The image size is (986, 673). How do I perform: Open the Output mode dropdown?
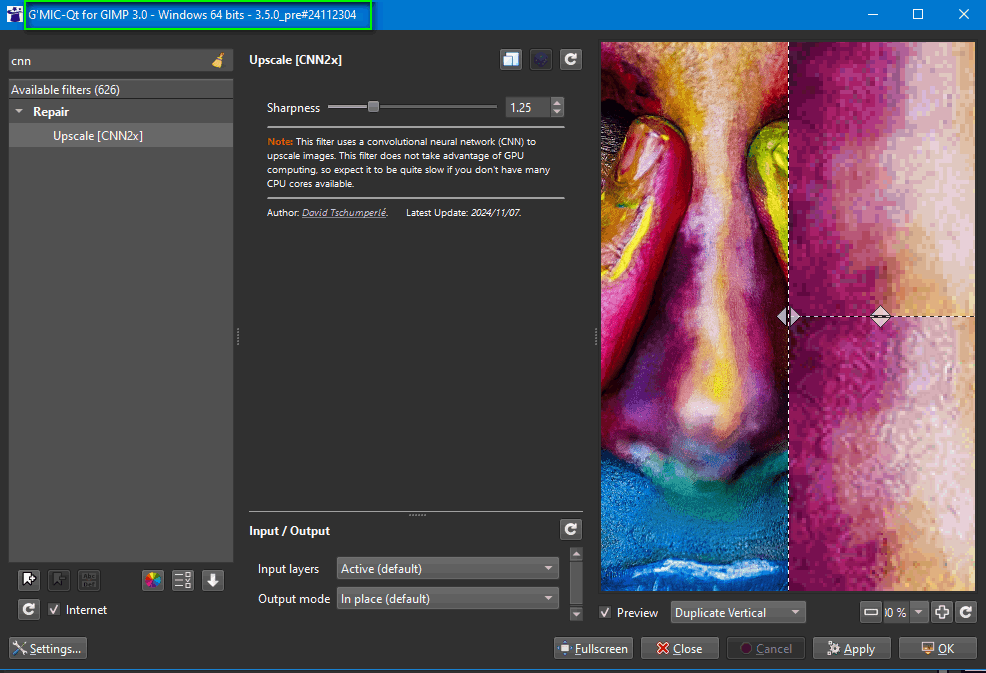click(x=448, y=599)
